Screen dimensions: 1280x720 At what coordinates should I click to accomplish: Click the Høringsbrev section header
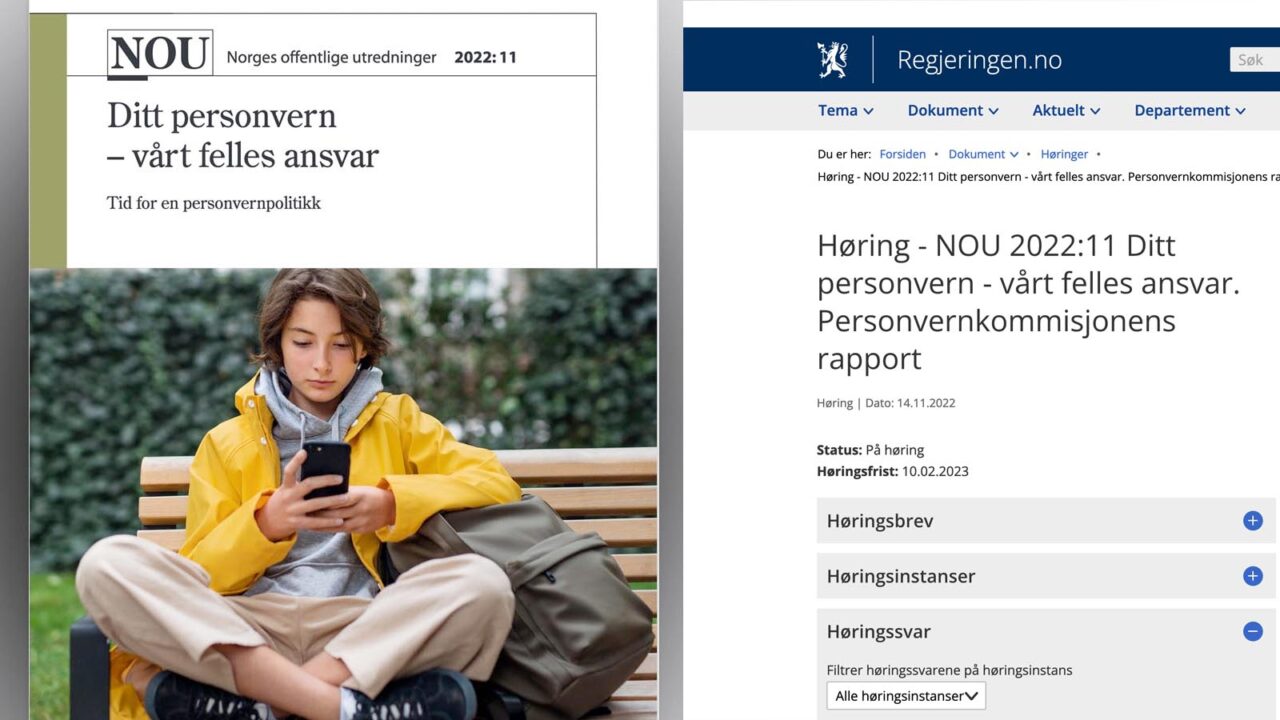pyautogui.click(x=880, y=521)
